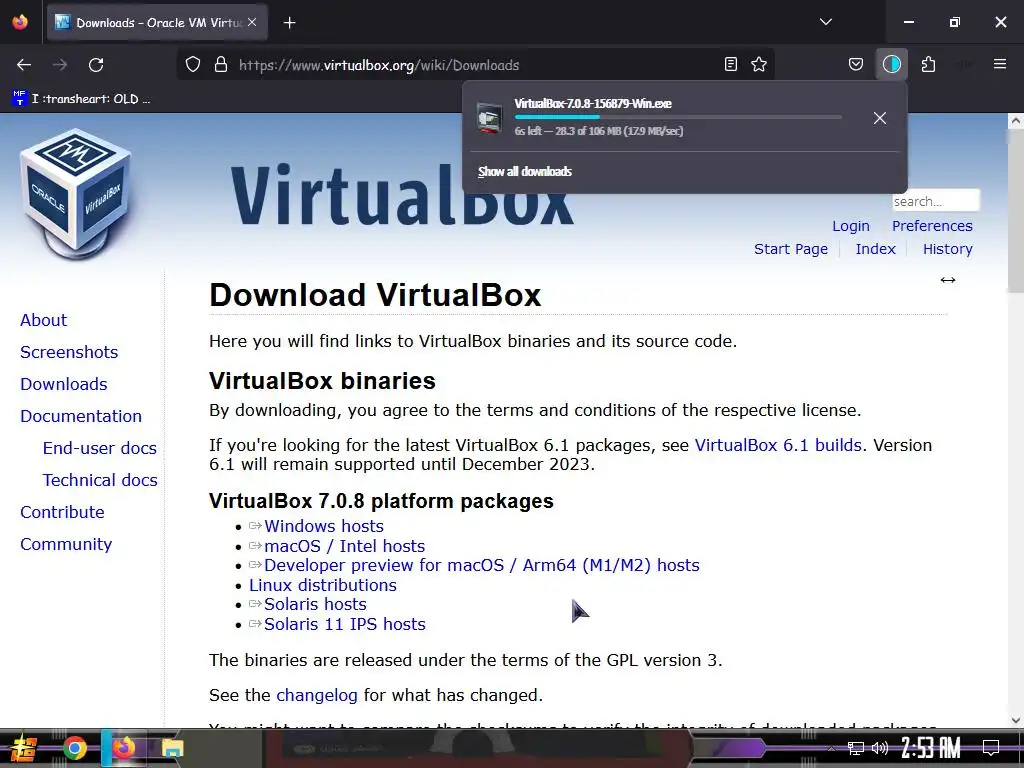Open the Index link
This screenshot has width=1024, height=768.
(x=875, y=249)
